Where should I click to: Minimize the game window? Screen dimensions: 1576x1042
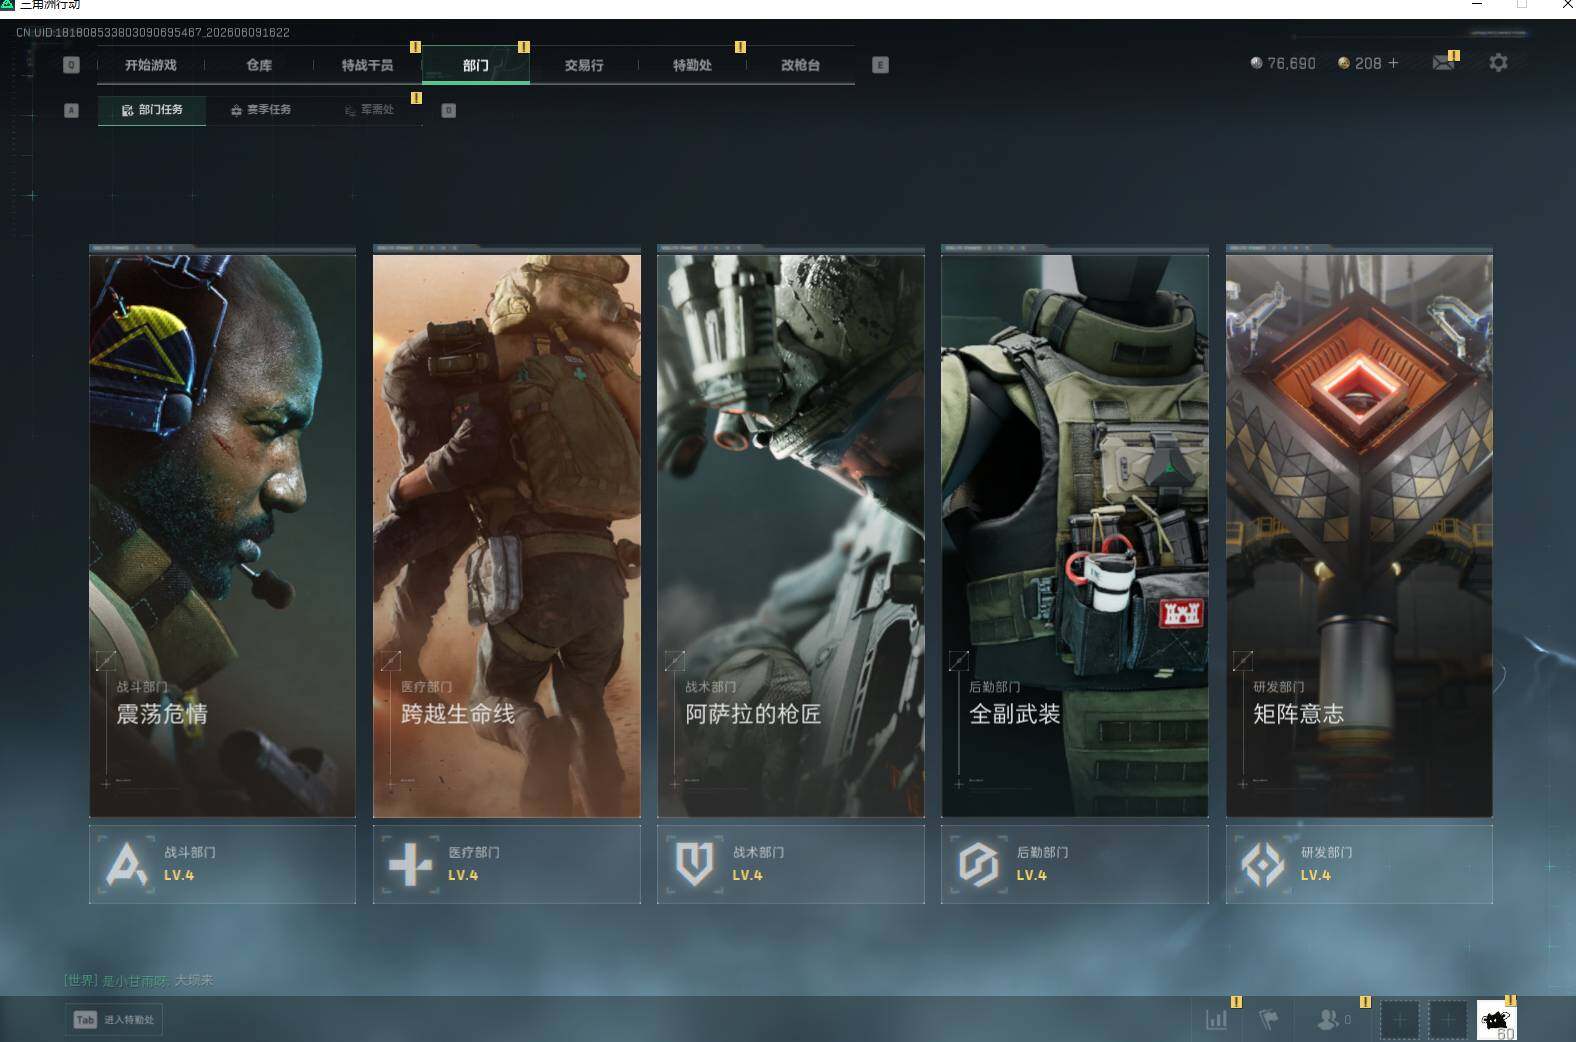(x=1477, y=6)
